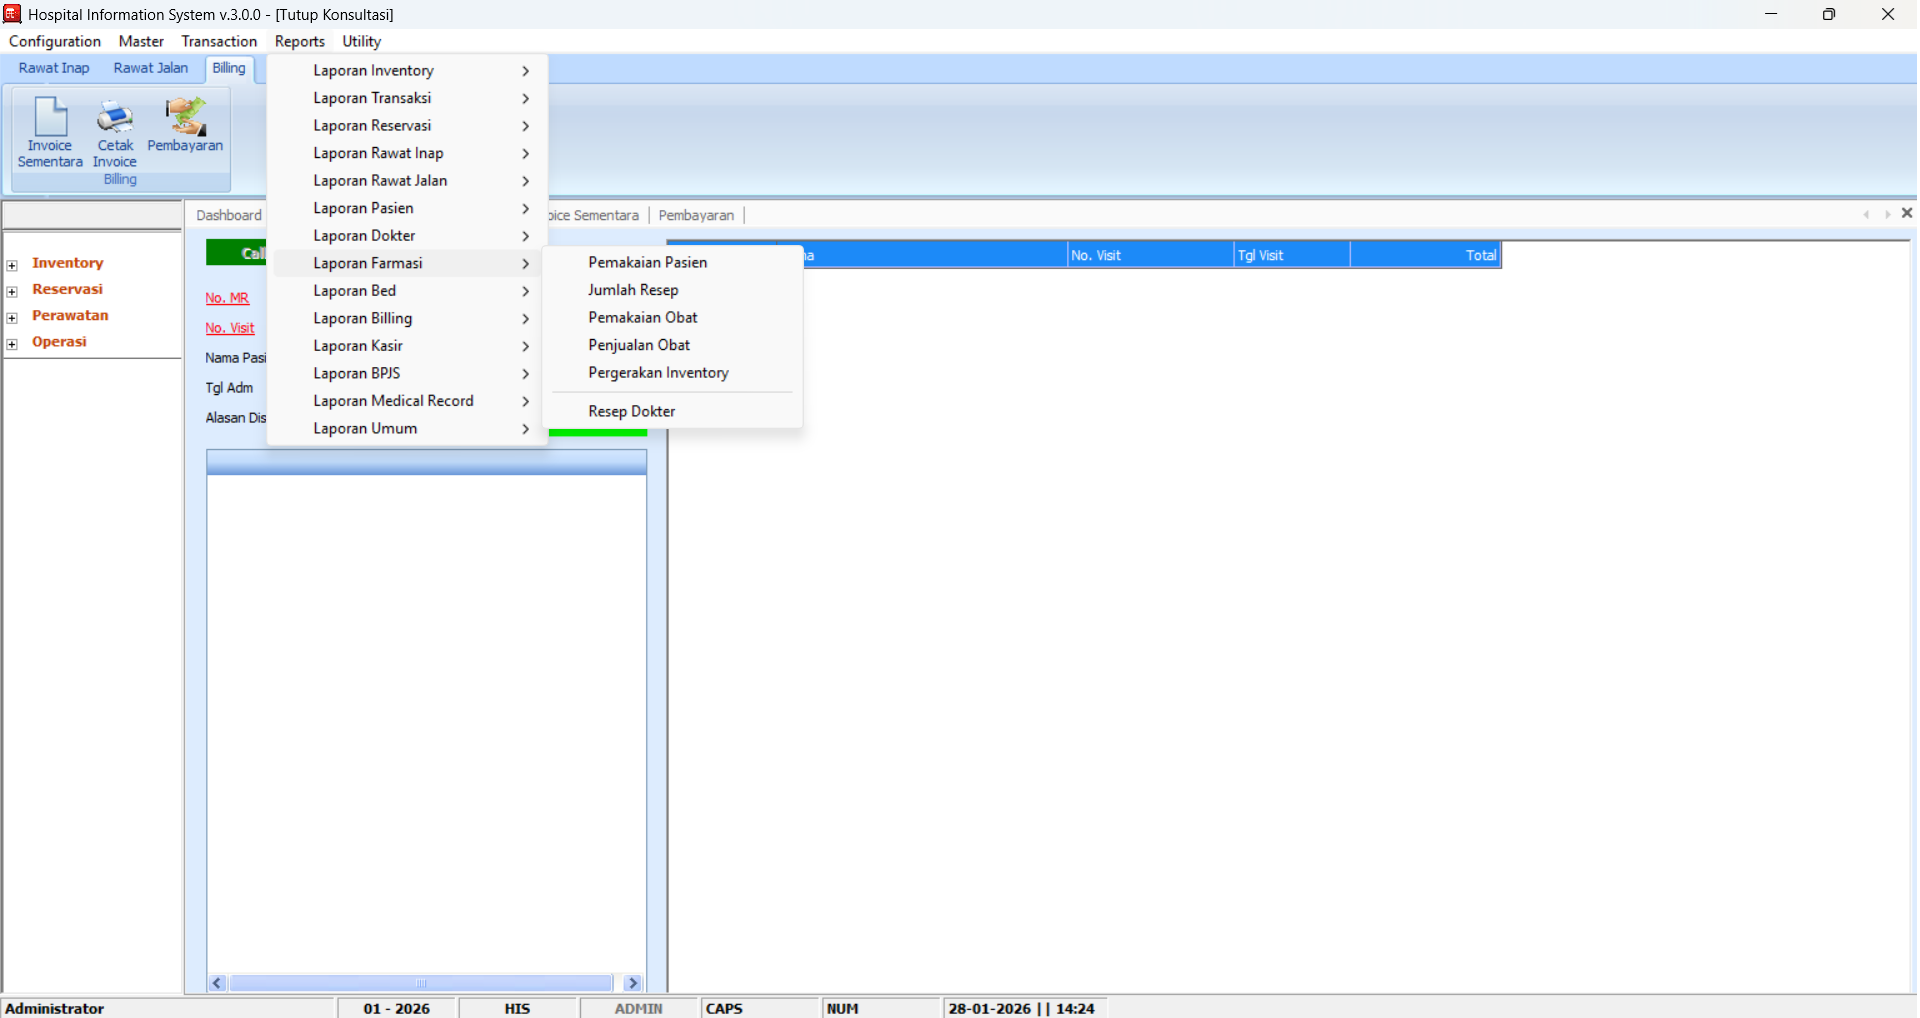This screenshot has width=1920, height=1018.
Task: Switch to the Rawat Jalan ribbon tab
Action: coord(150,68)
